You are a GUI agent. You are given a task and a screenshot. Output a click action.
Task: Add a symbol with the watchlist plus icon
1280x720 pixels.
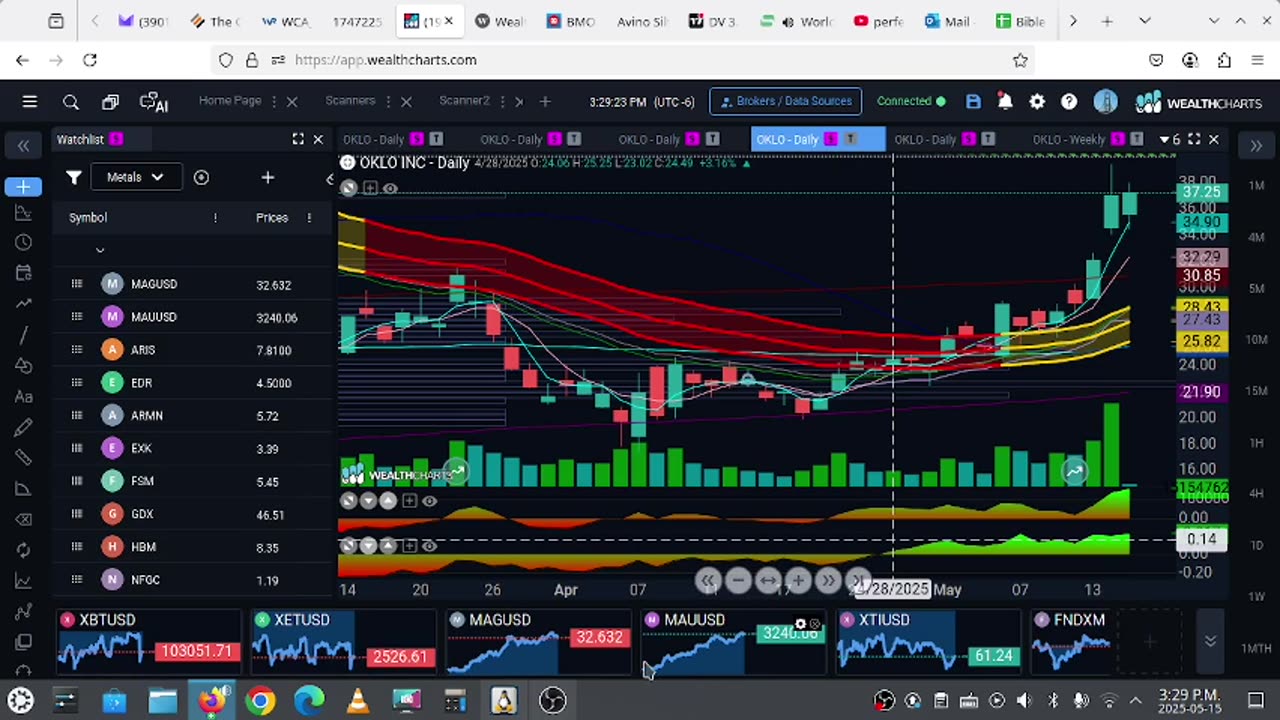click(x=267, y=177)
